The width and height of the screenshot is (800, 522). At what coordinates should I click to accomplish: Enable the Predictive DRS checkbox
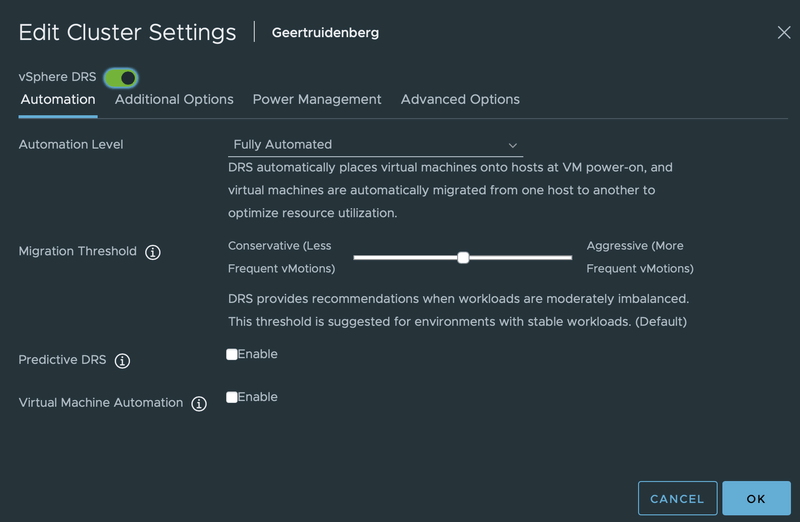pyautogui.click(x=232, y=355)
